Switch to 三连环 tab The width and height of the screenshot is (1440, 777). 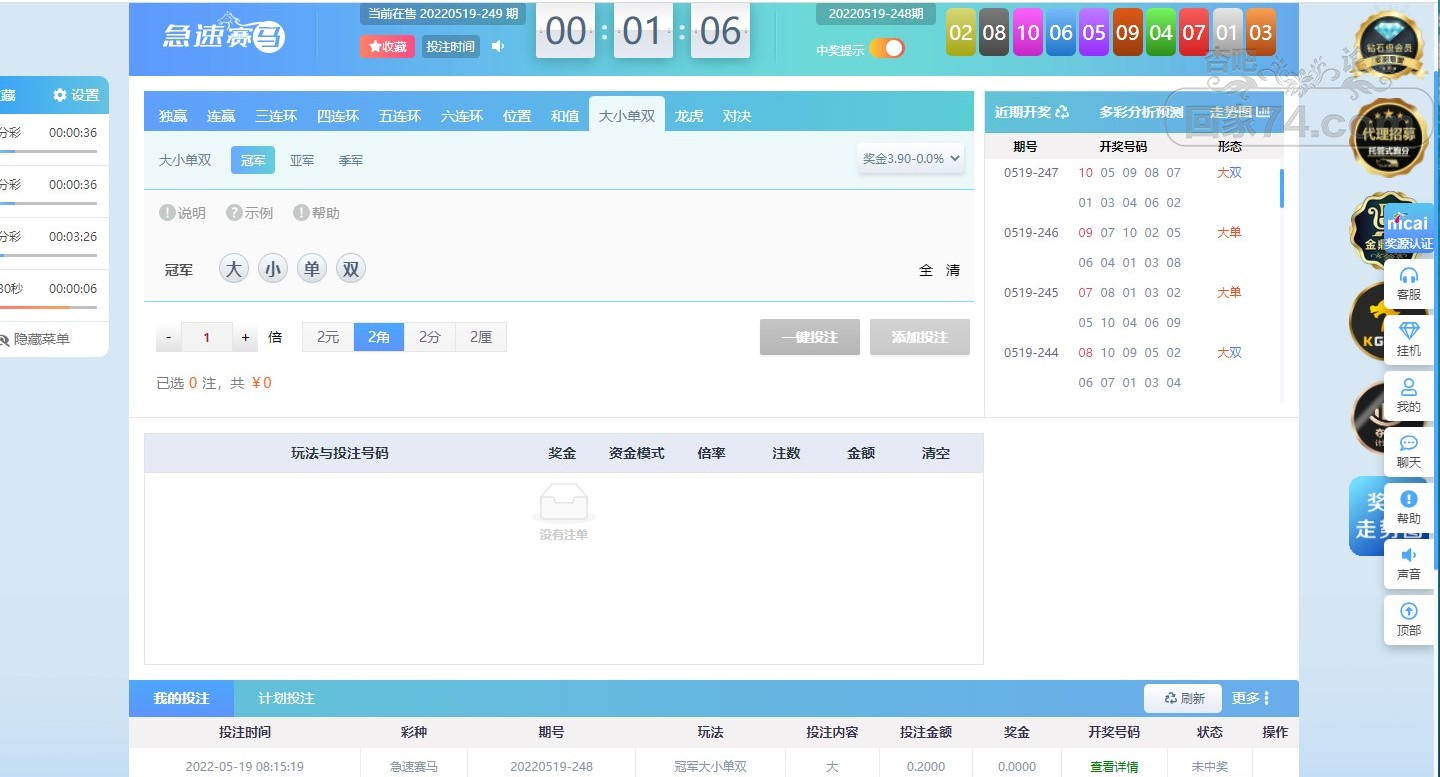[x=276, y=116]
